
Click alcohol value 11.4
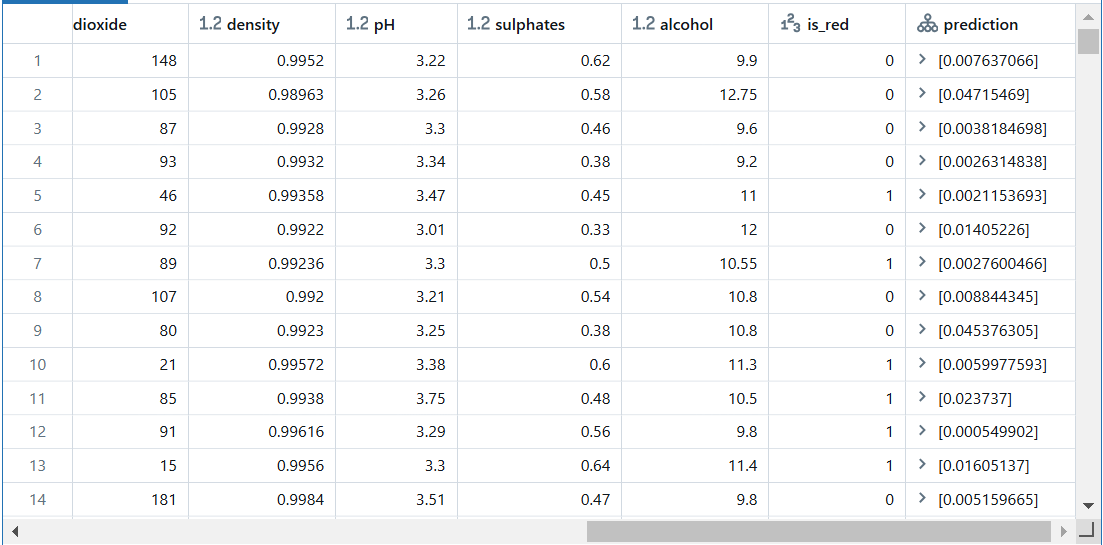[x=743, y=466]
